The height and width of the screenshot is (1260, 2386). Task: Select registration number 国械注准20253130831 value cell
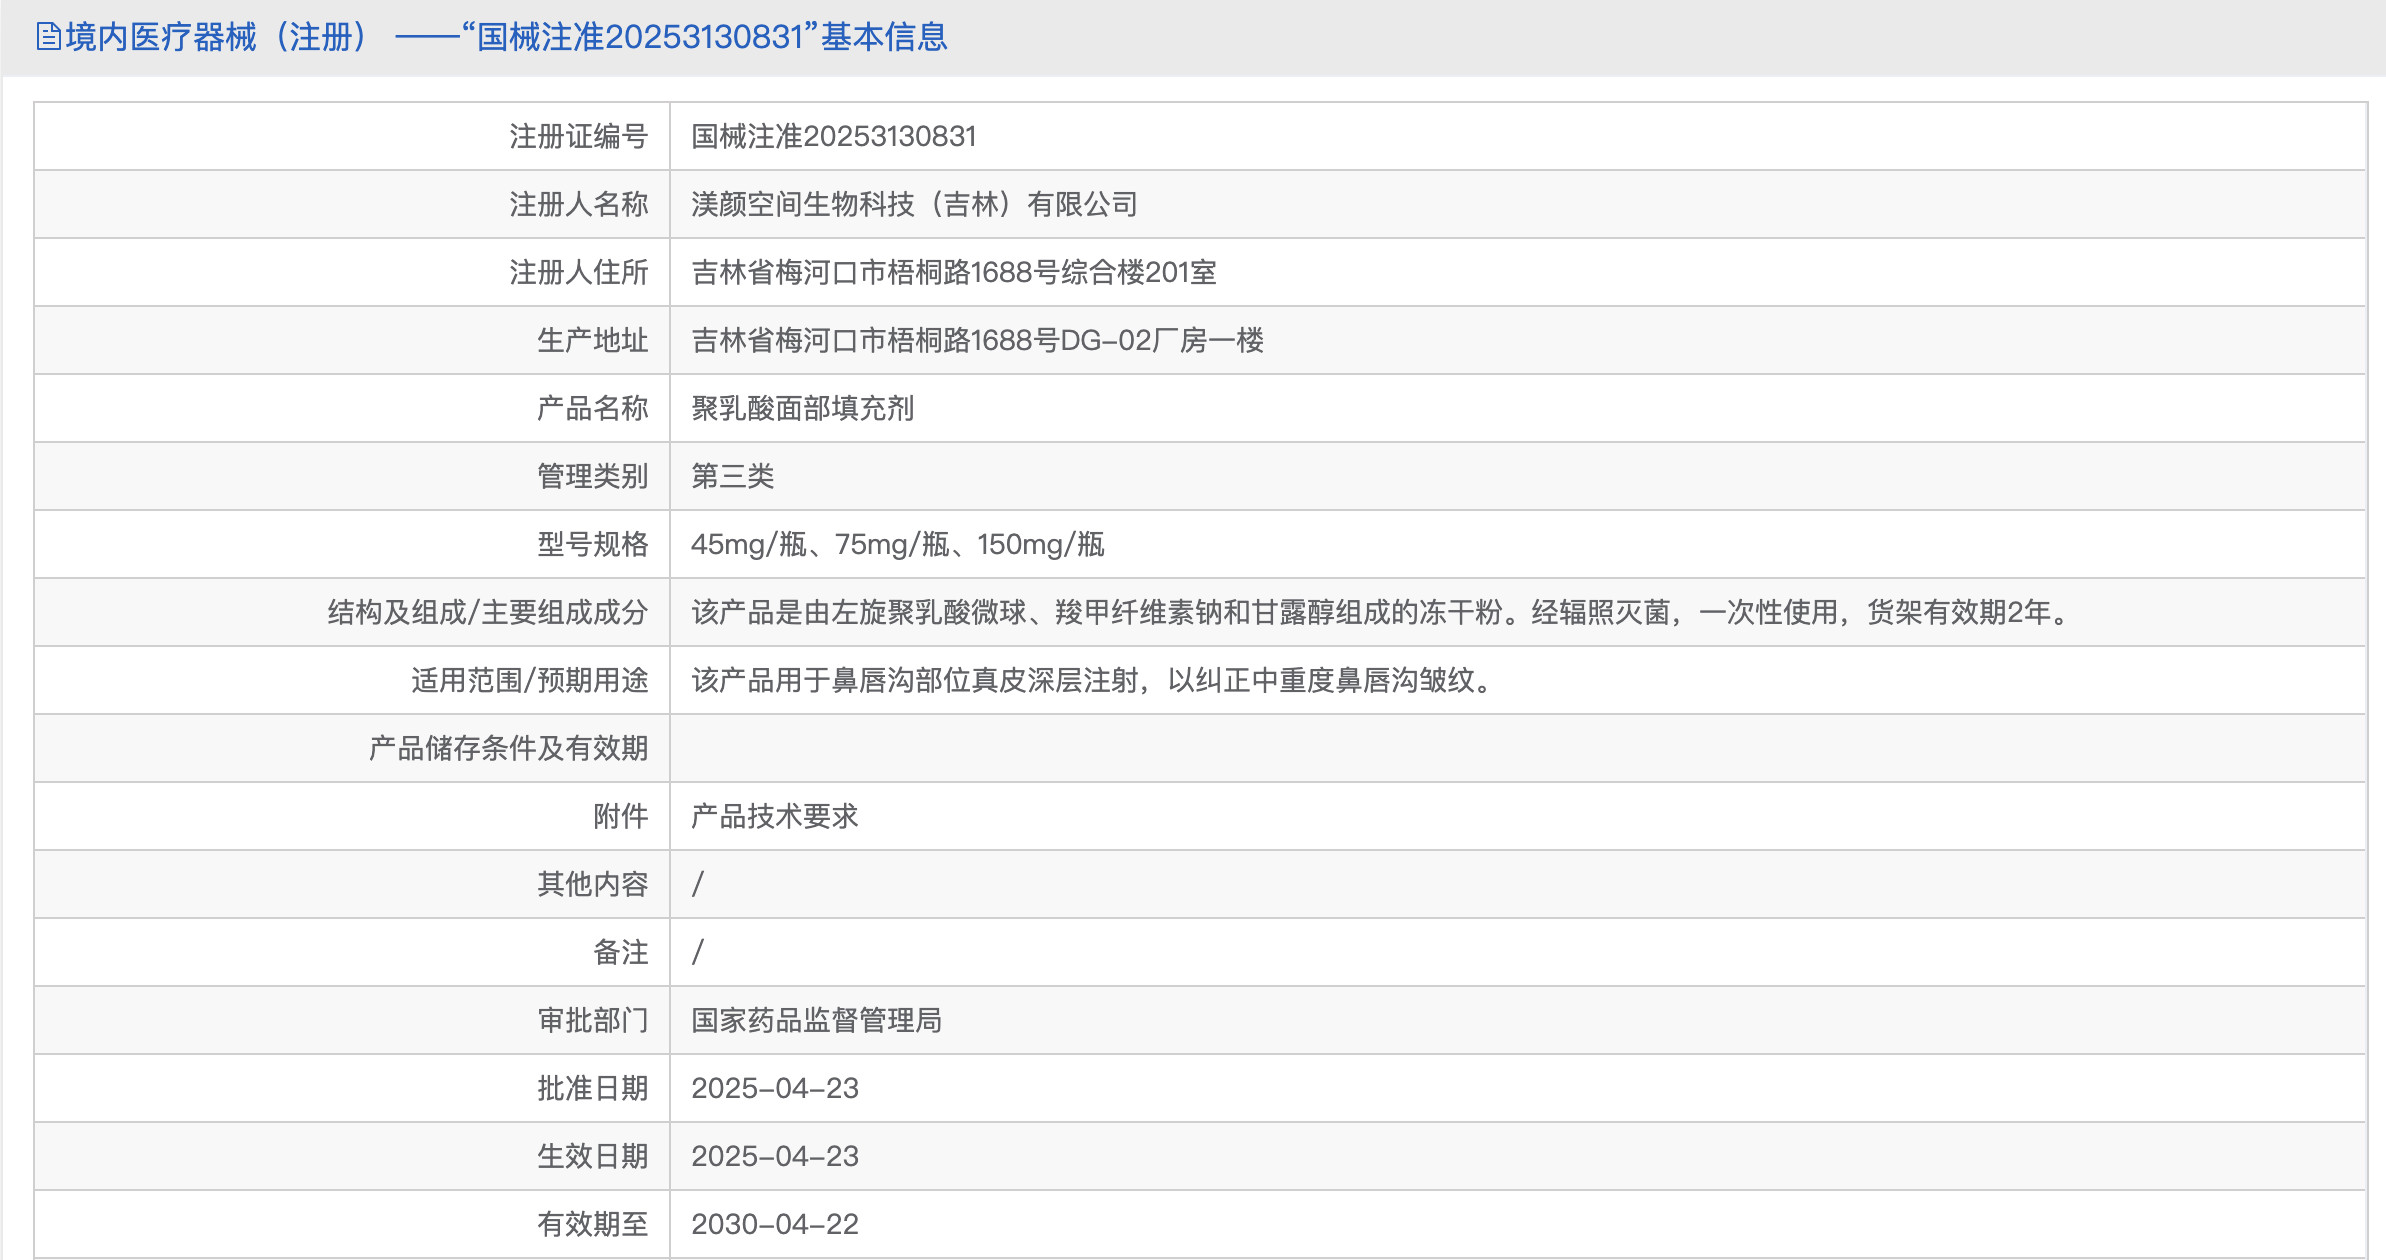(833, 136)
